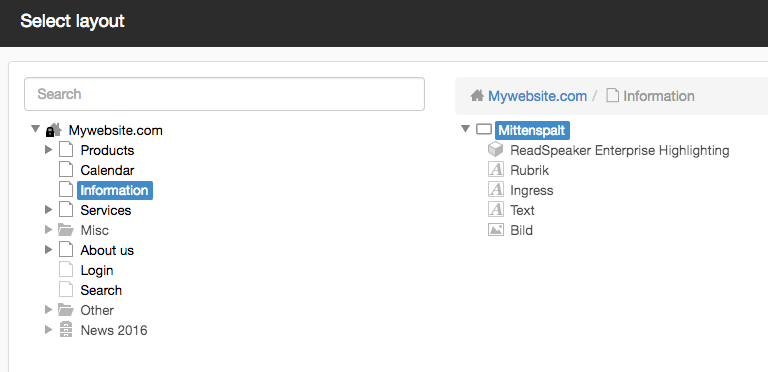This screenshot has width=768, height=372.
Task: Click the Calendar page icon
Action: tap(66, 170)
